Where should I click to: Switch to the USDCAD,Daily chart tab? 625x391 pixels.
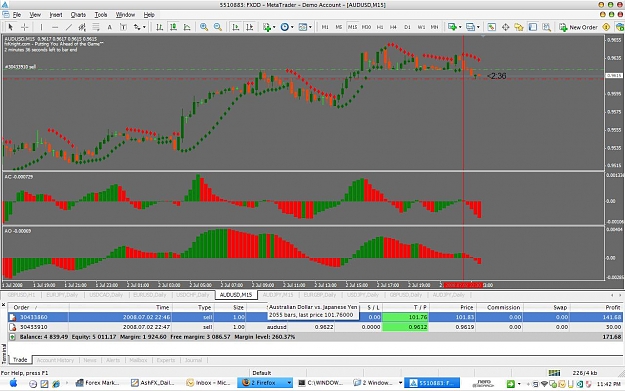click(106, 295)
